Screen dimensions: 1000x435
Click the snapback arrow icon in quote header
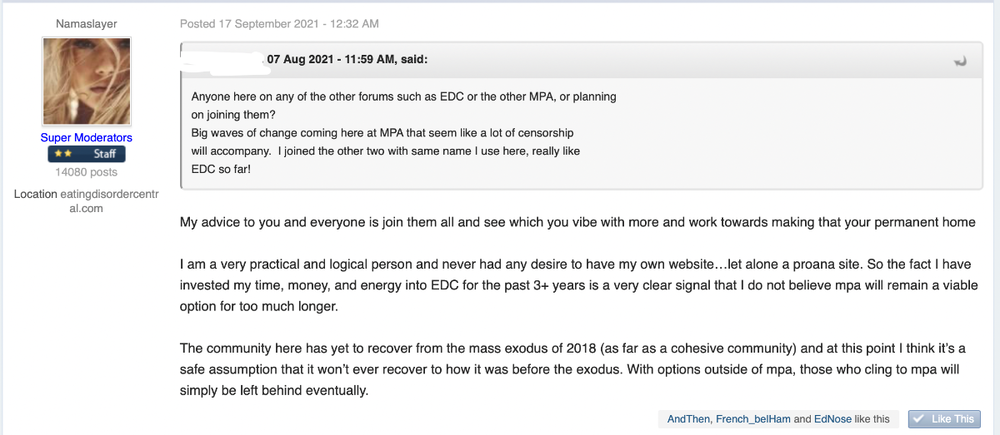pos(960,61)
